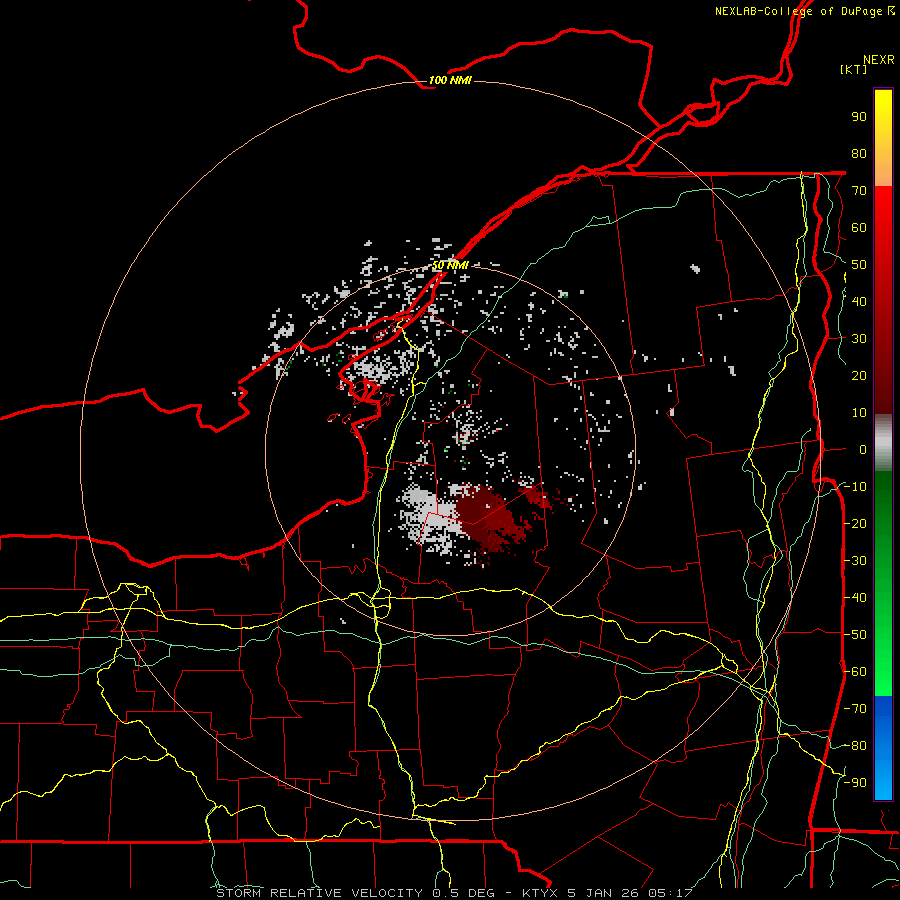The width and height of the screenshot is (900, 900).
Task: Click the positive 40 knot scale label
Action: pos(859,302)
